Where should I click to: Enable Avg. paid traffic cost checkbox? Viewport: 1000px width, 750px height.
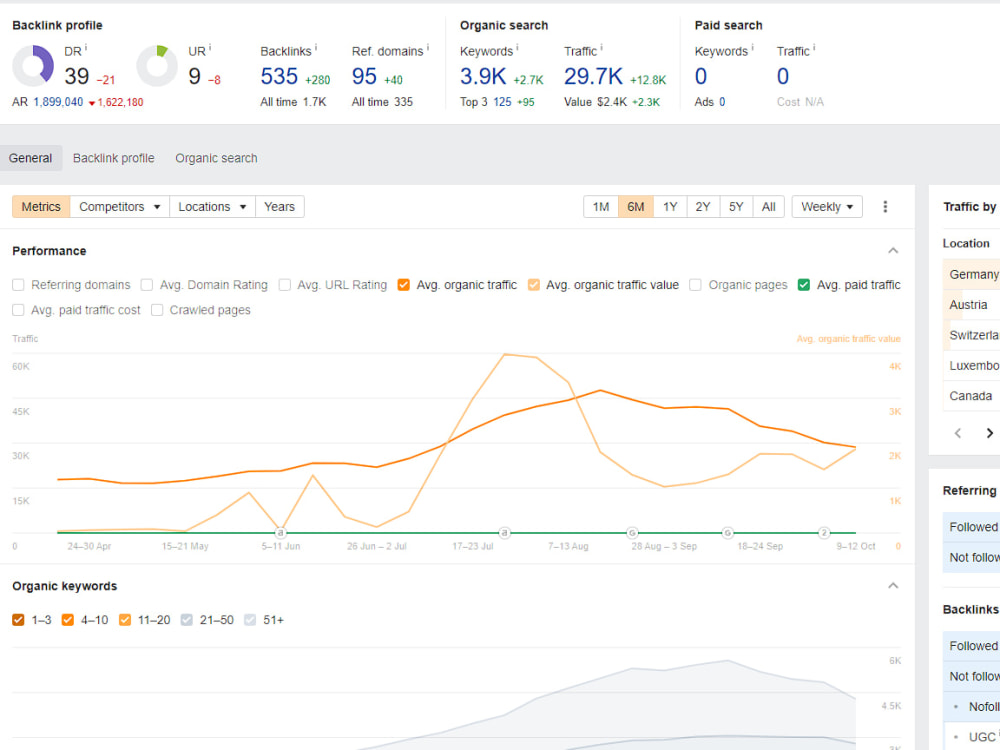(18, 310)
